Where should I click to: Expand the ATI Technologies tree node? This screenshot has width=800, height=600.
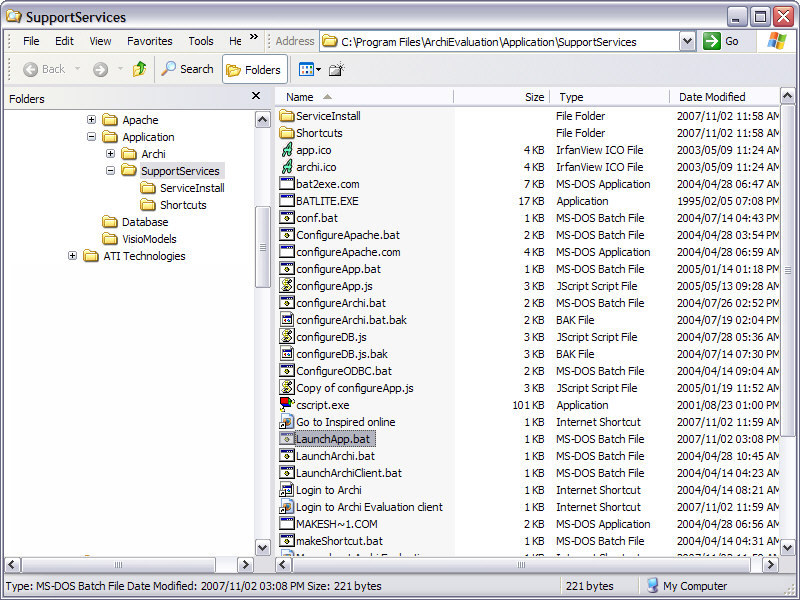point(73,256)
